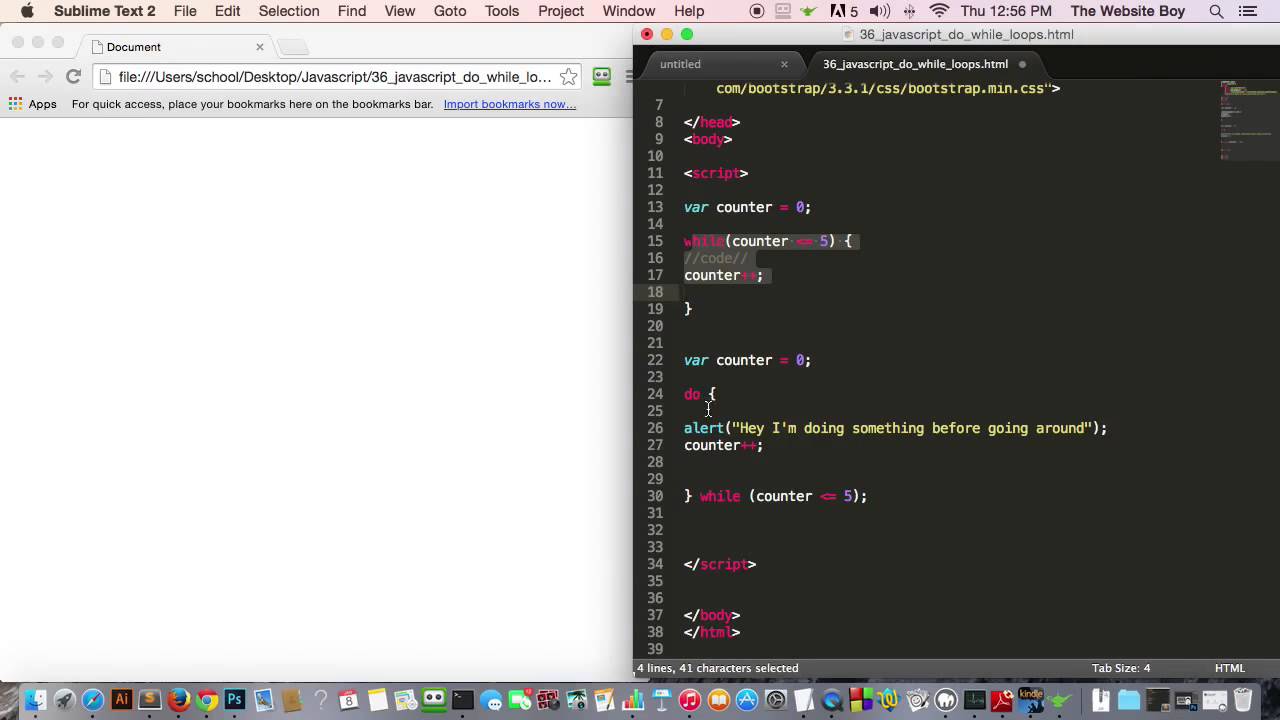Screen dimensions: 1280x720
Task: Open Adobe Illustrator in the Dock
Action: (x=121, y=699)
